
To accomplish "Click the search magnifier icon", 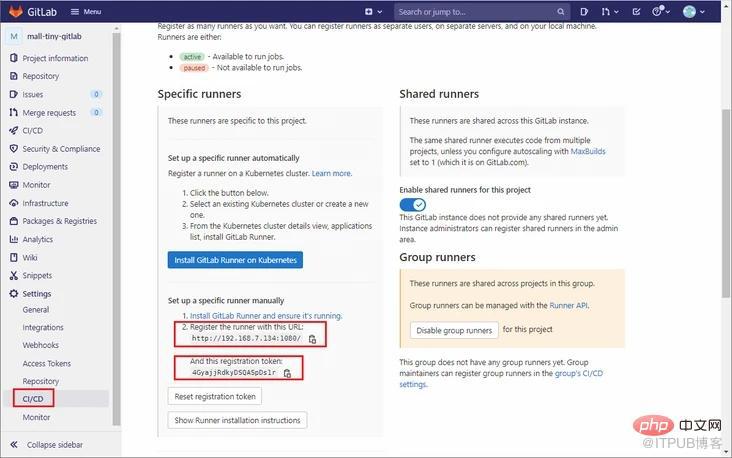I will pos(560,12).
